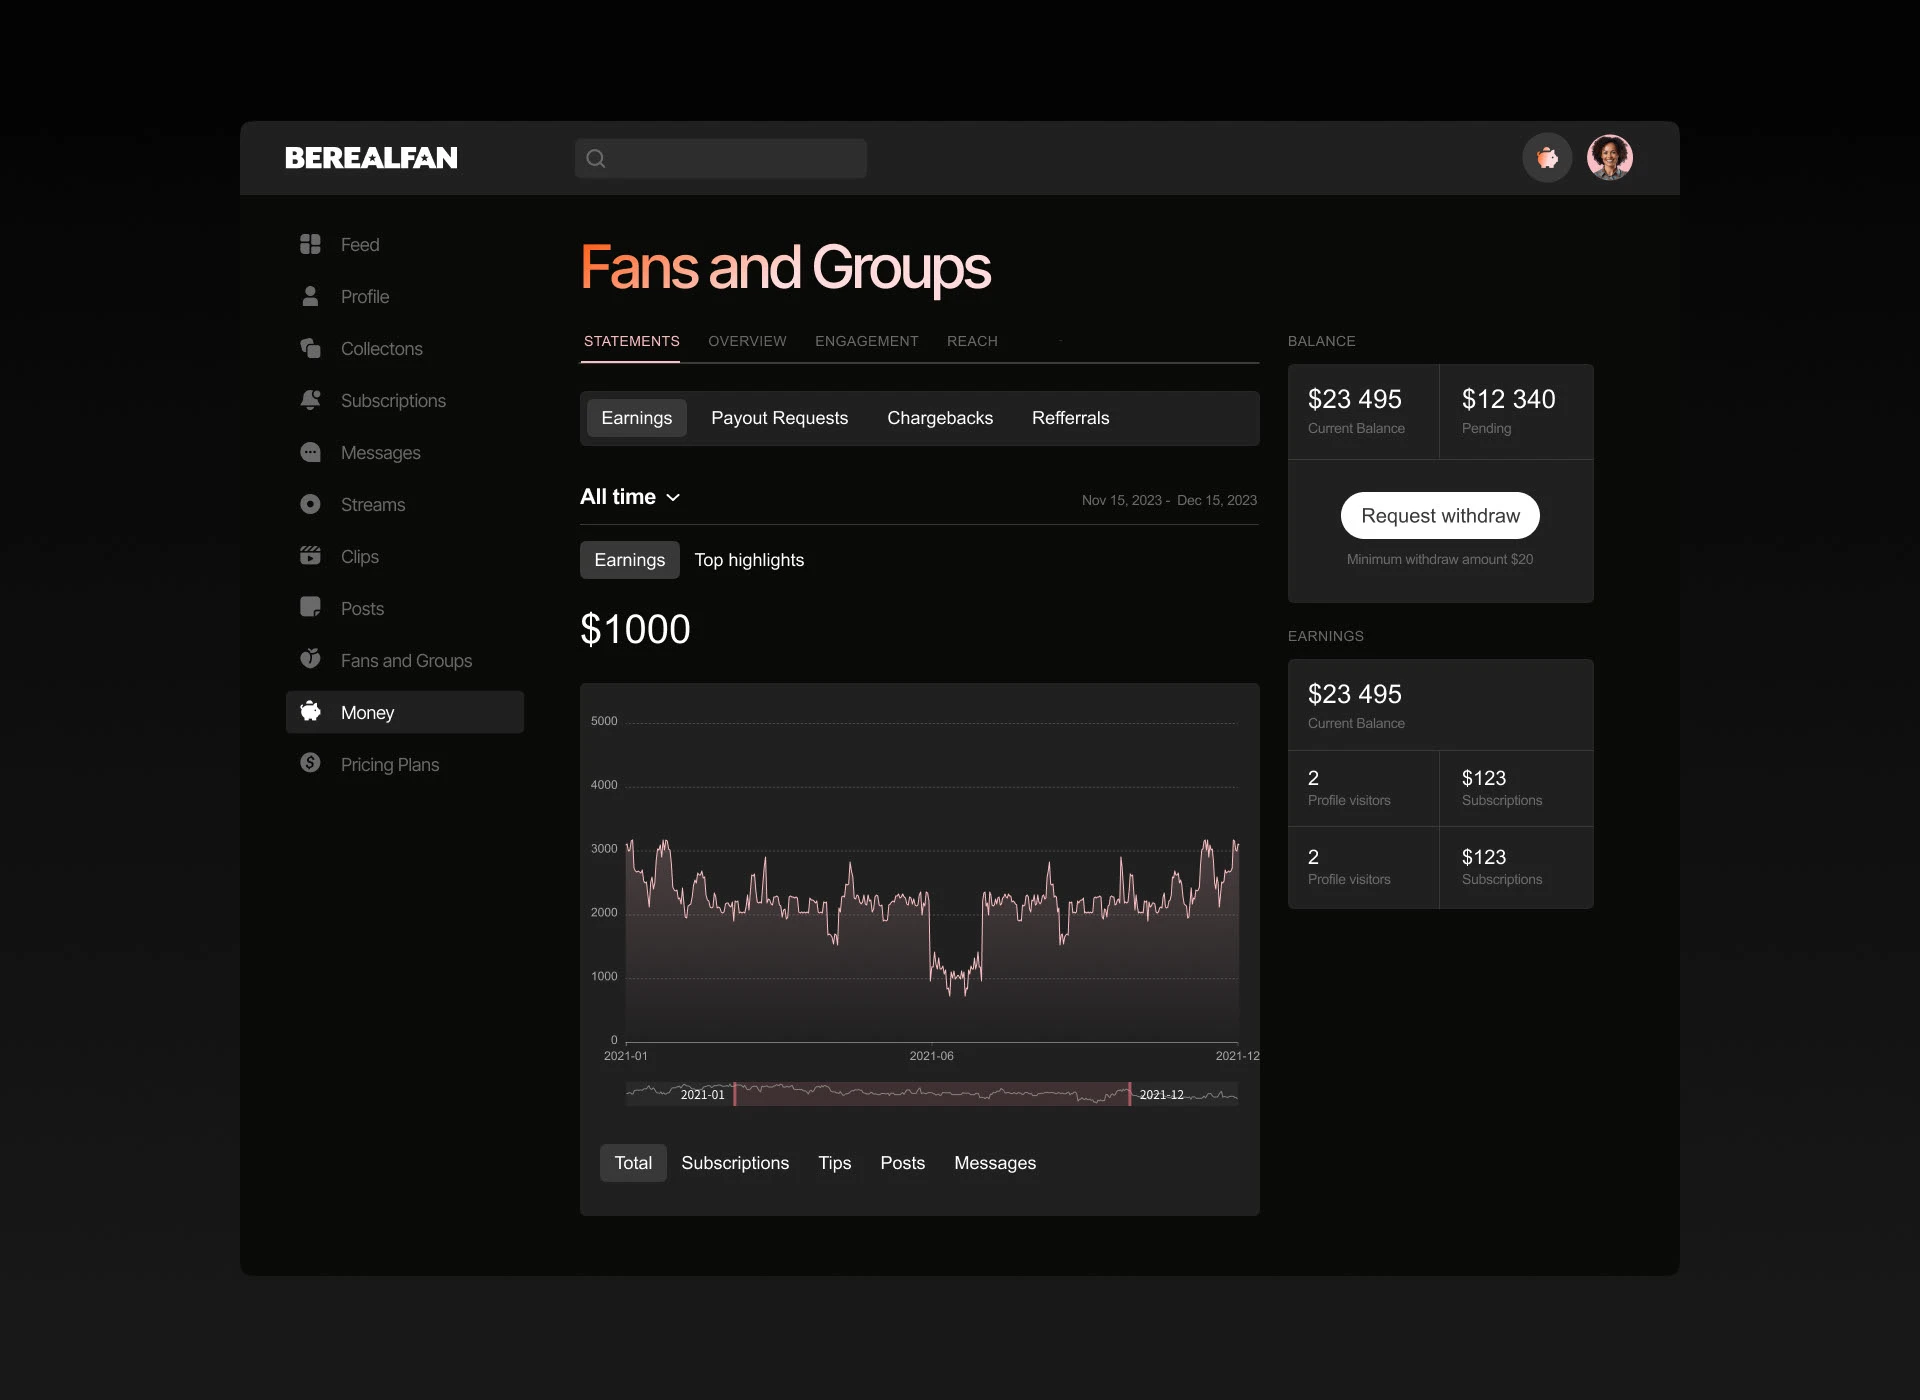Click the piggy bank icon in top bar

(1546, 157)
